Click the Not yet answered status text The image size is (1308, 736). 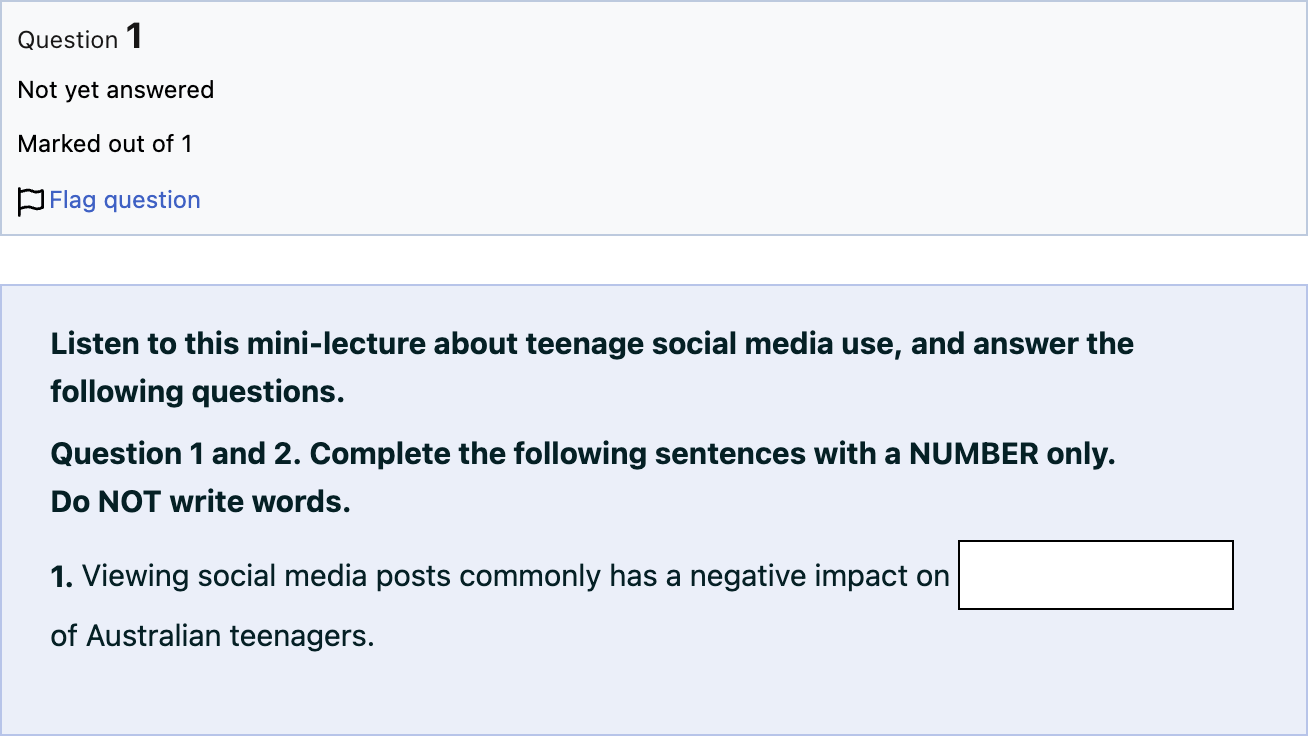(x=116, y=90)
